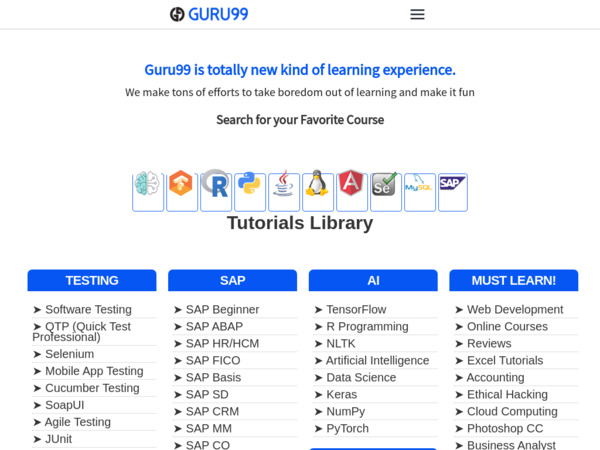Screen dimensions: 600x450
Task: Open the Artificial Intelligence tutorial
Action: [x=377, y=360]
